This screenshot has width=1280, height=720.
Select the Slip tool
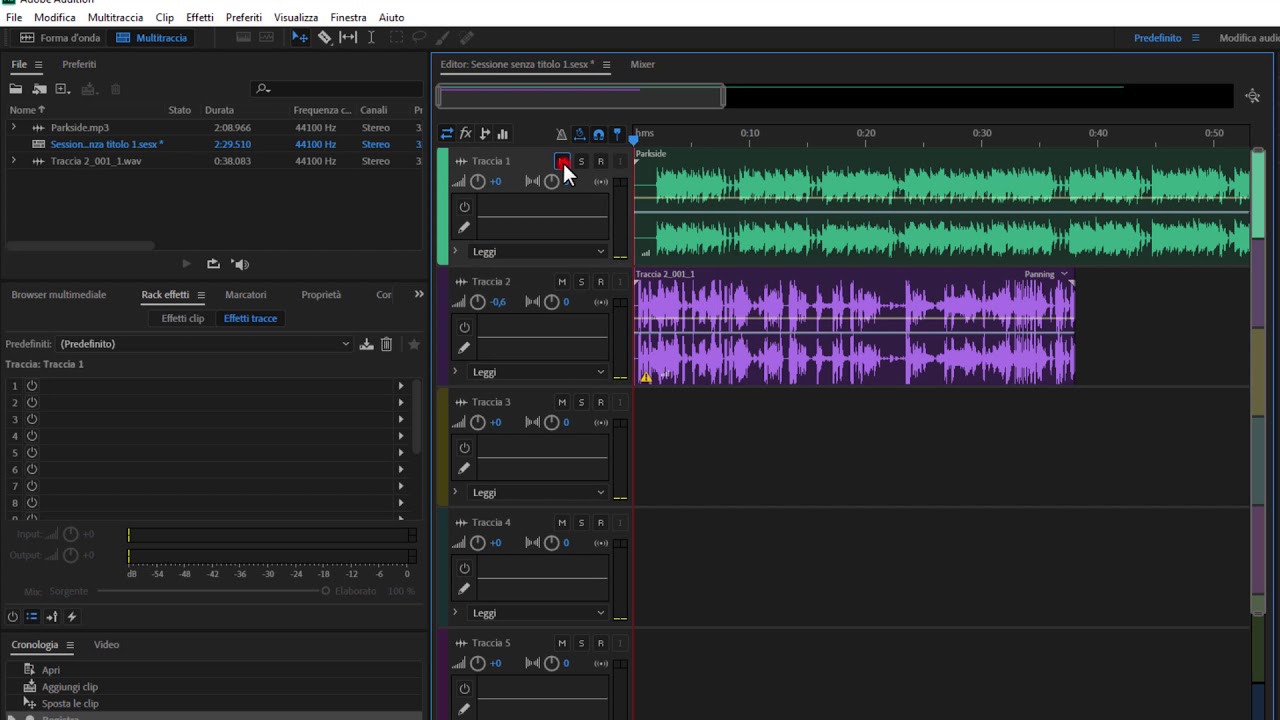[x=348, y=38]
